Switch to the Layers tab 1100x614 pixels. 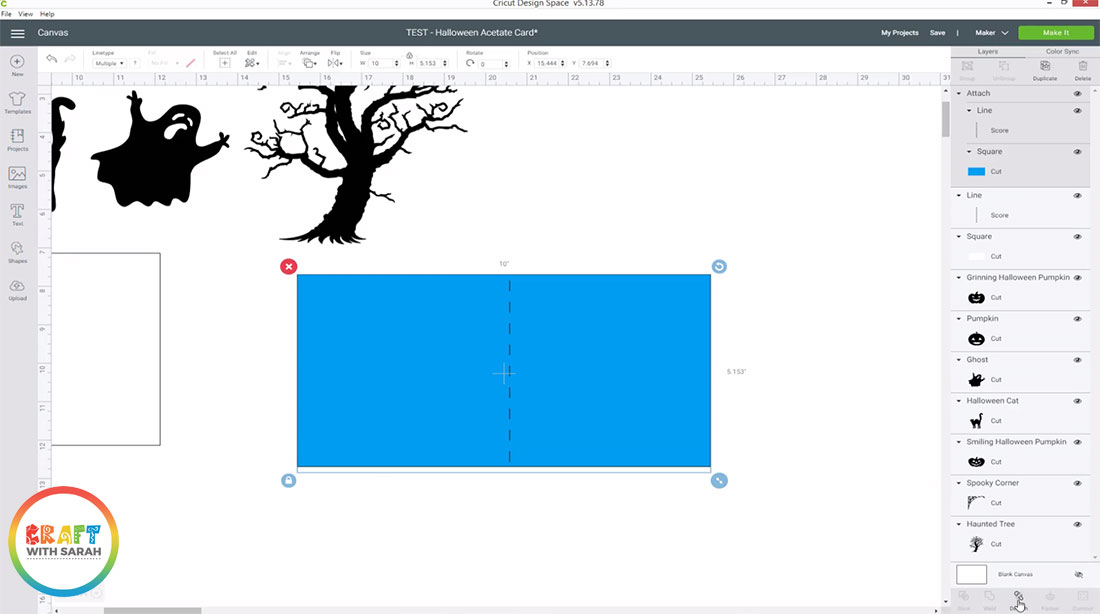click(x=988, y=52)
